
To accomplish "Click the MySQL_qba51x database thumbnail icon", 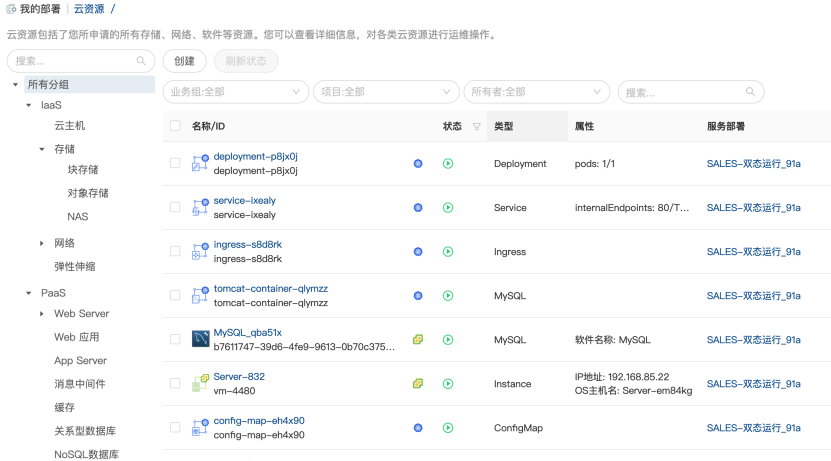I will point(200,339).
